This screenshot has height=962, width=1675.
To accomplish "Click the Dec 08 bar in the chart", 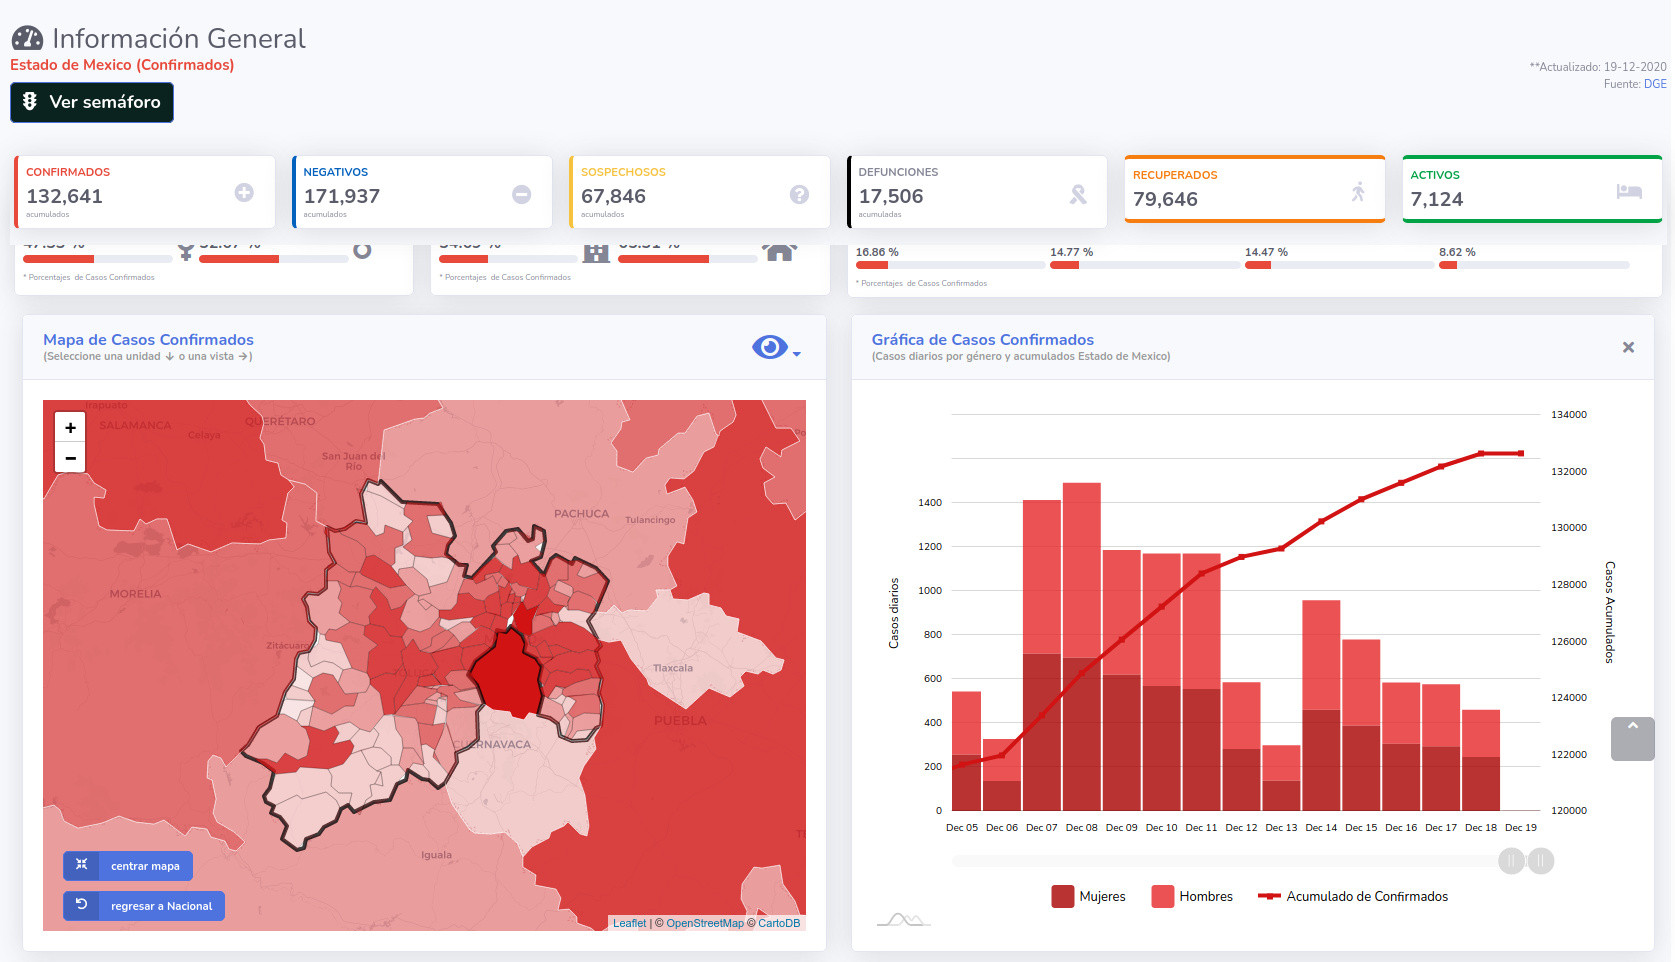I will (x=1081, y=646).
